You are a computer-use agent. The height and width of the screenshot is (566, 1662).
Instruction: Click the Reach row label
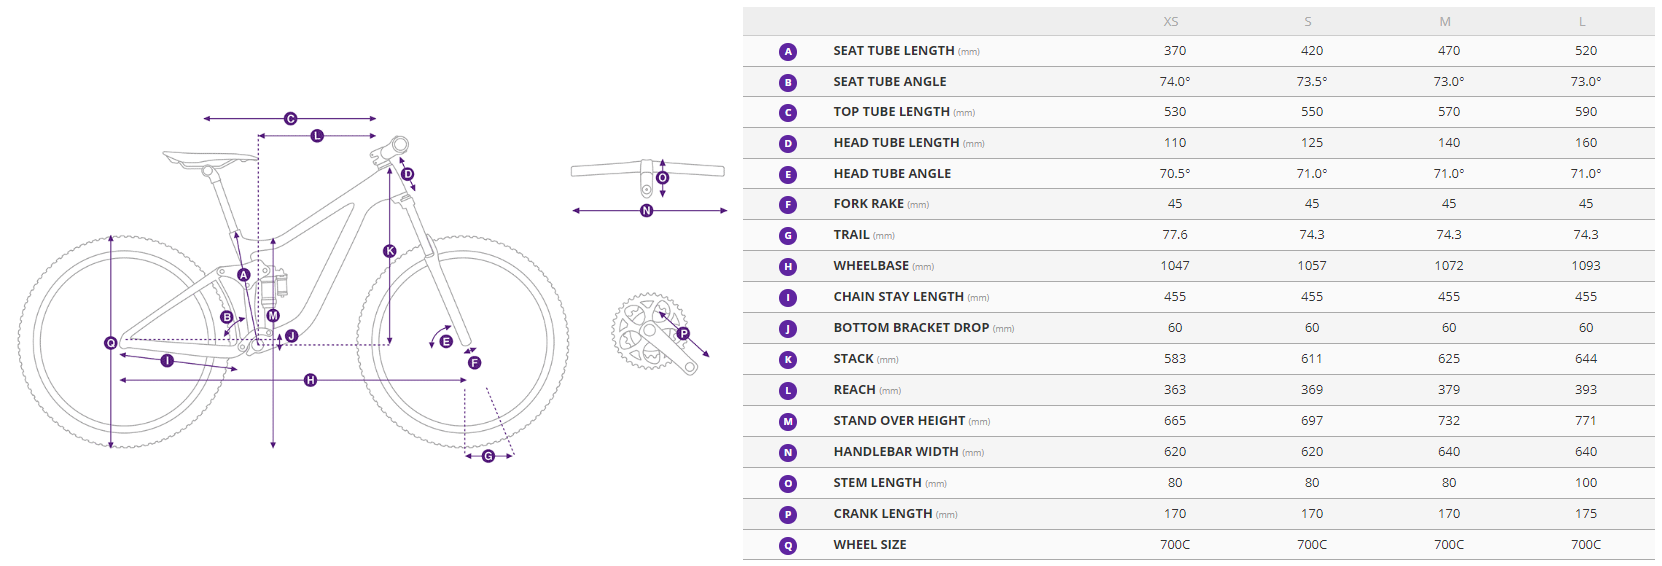coord(854,390)
